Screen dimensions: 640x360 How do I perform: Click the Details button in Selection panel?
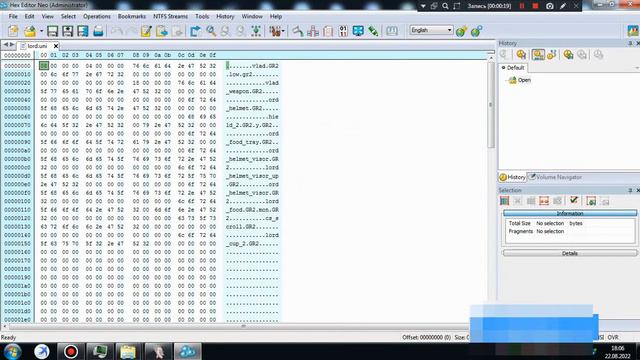[x=570, y=253]
